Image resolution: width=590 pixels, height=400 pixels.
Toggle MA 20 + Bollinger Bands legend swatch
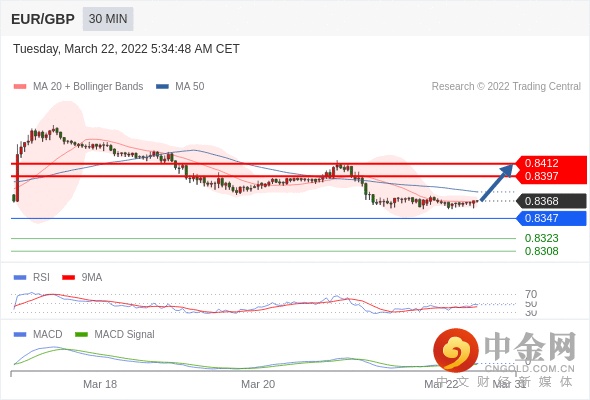pyautogui.click(x=20, y=87)
